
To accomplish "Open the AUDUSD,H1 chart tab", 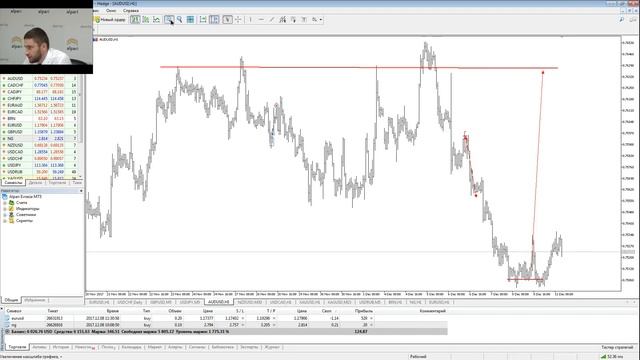I will coord(219,302).
